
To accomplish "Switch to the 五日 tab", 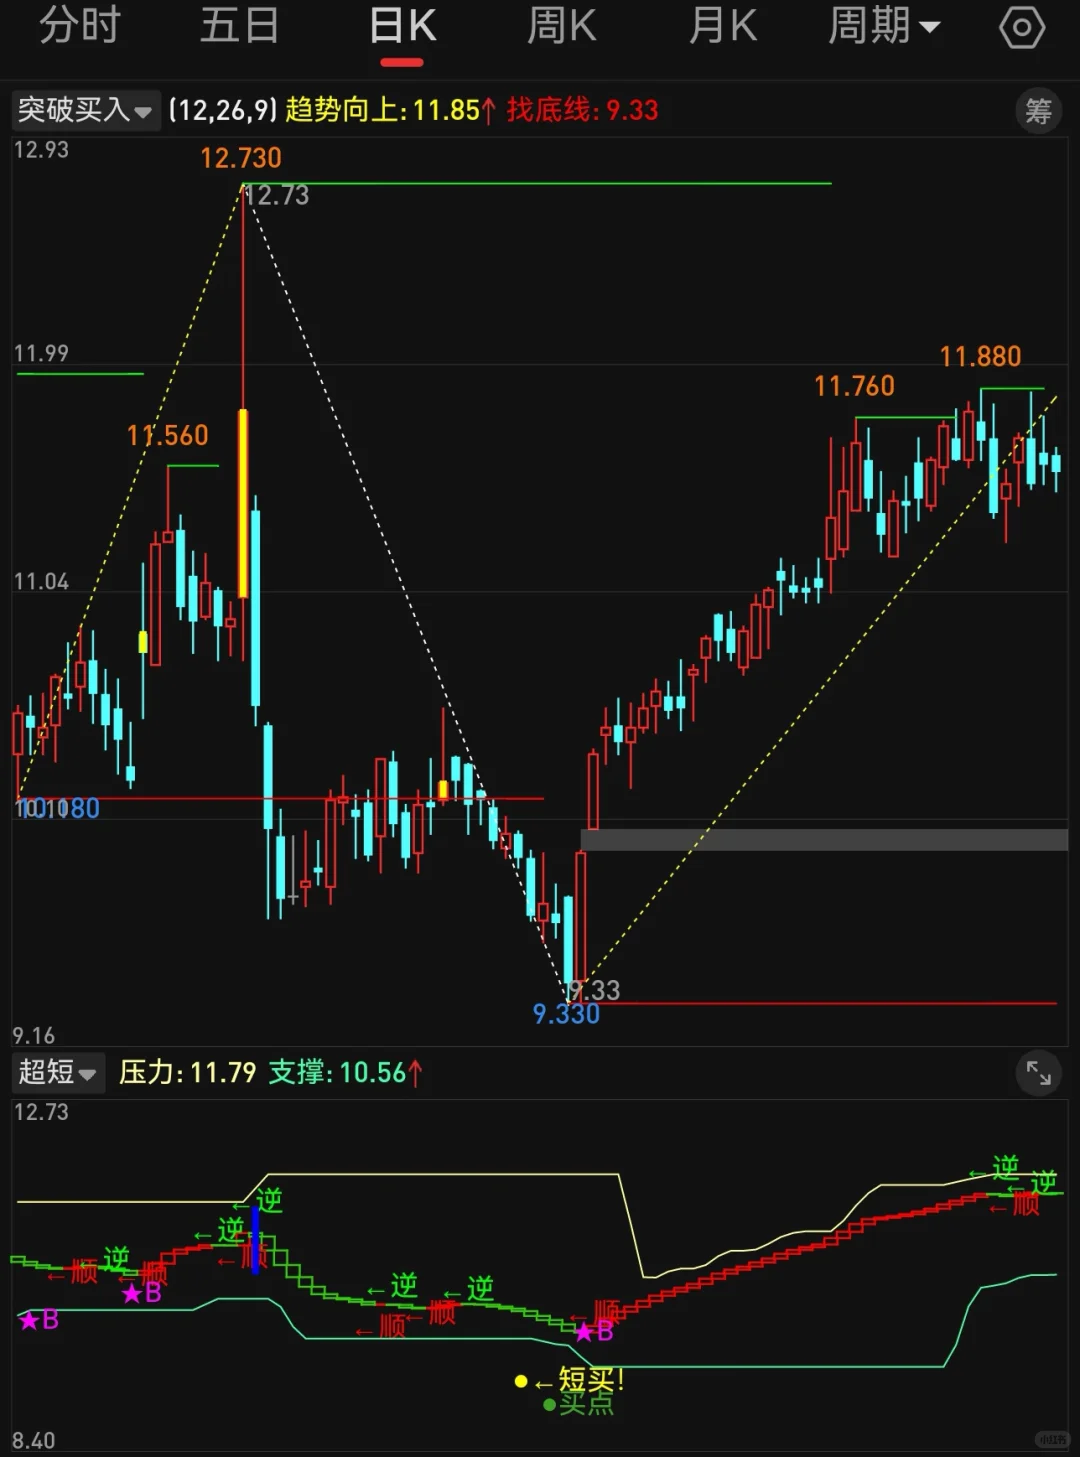I will [240, 26].
